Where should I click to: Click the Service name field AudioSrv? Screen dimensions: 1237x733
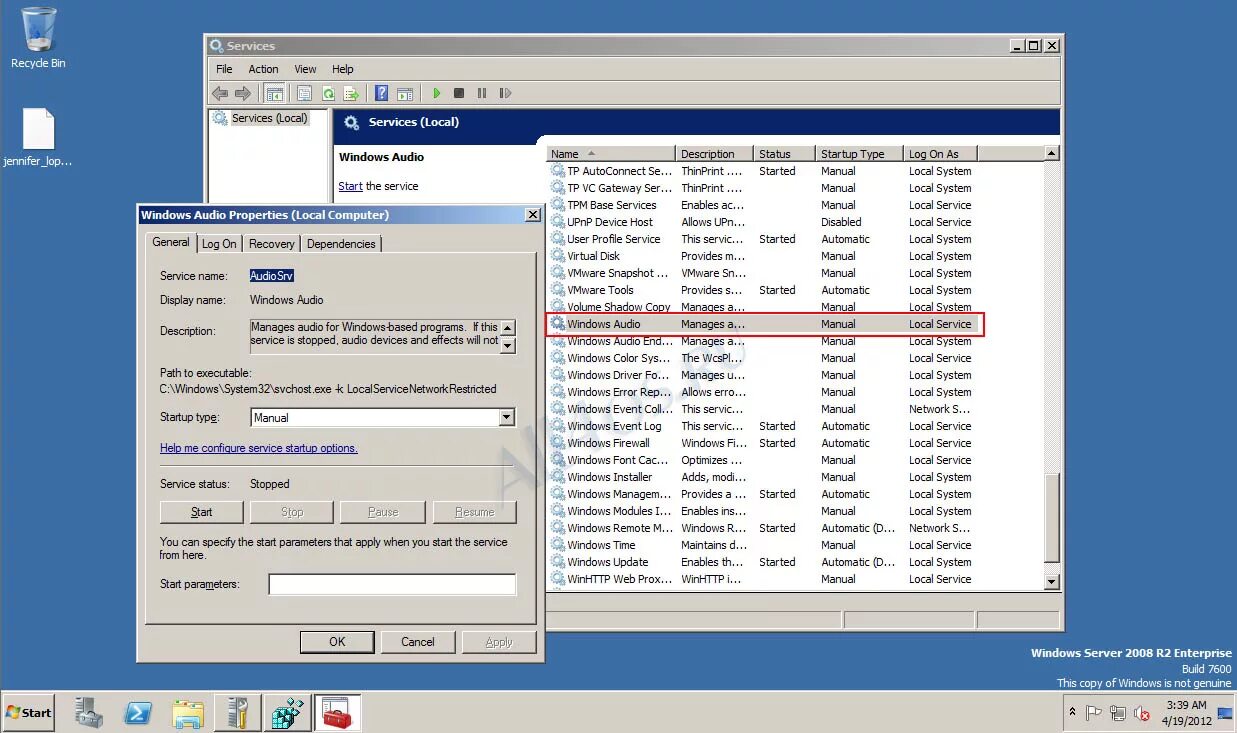(x=272, y=276)
